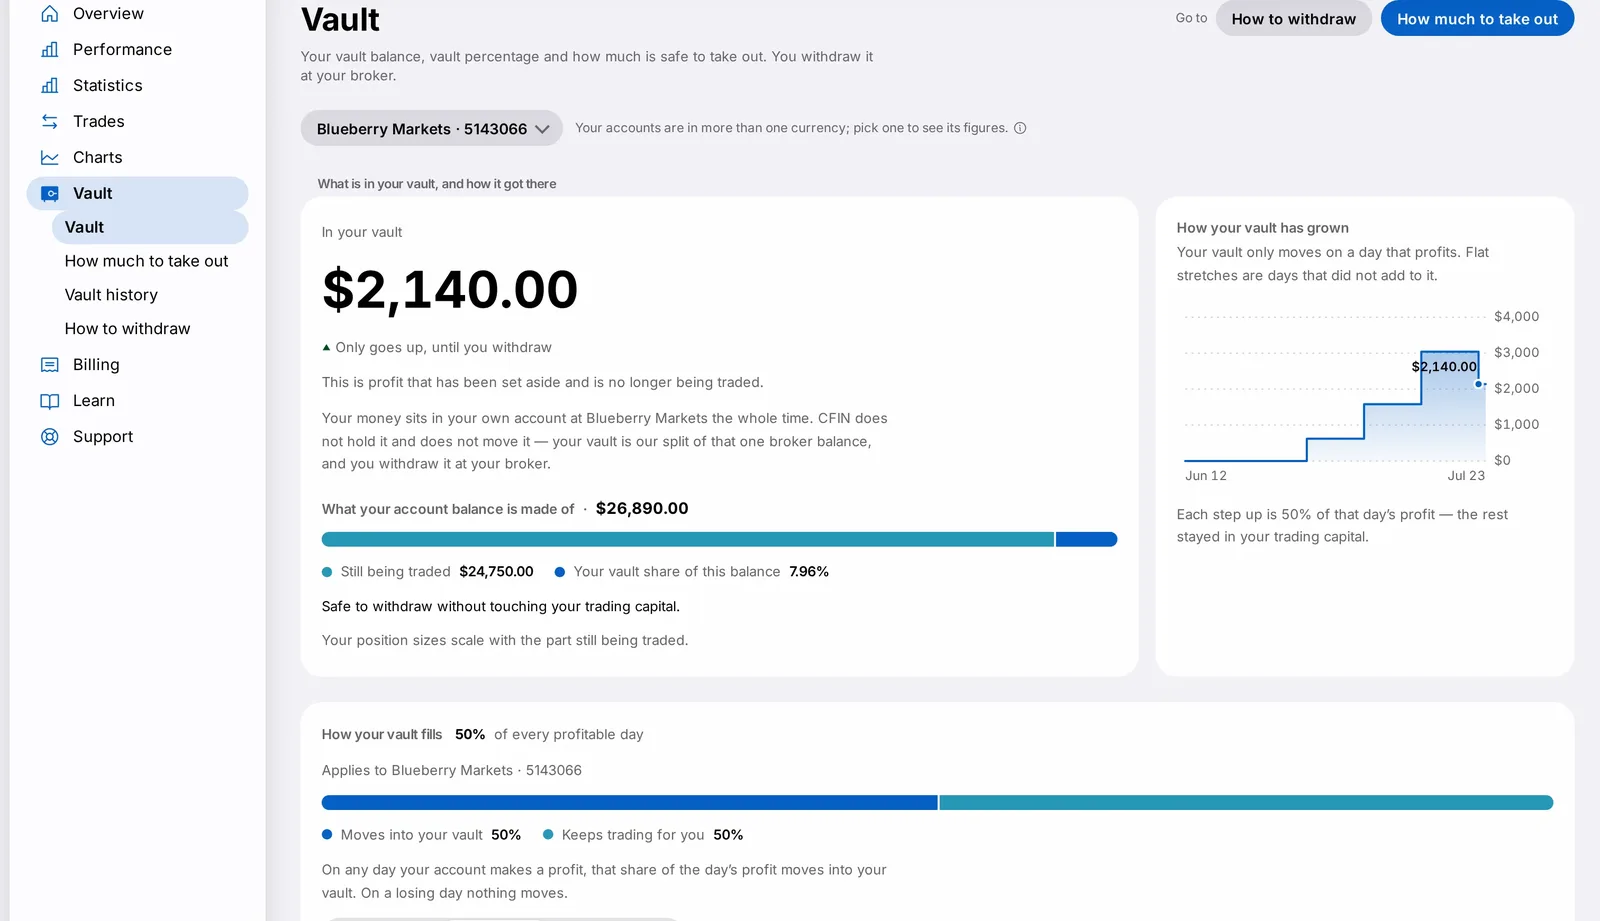The width and height of the screenshot is (1600, 921).
Task: Click the Overview home icon
Action: 49,14
